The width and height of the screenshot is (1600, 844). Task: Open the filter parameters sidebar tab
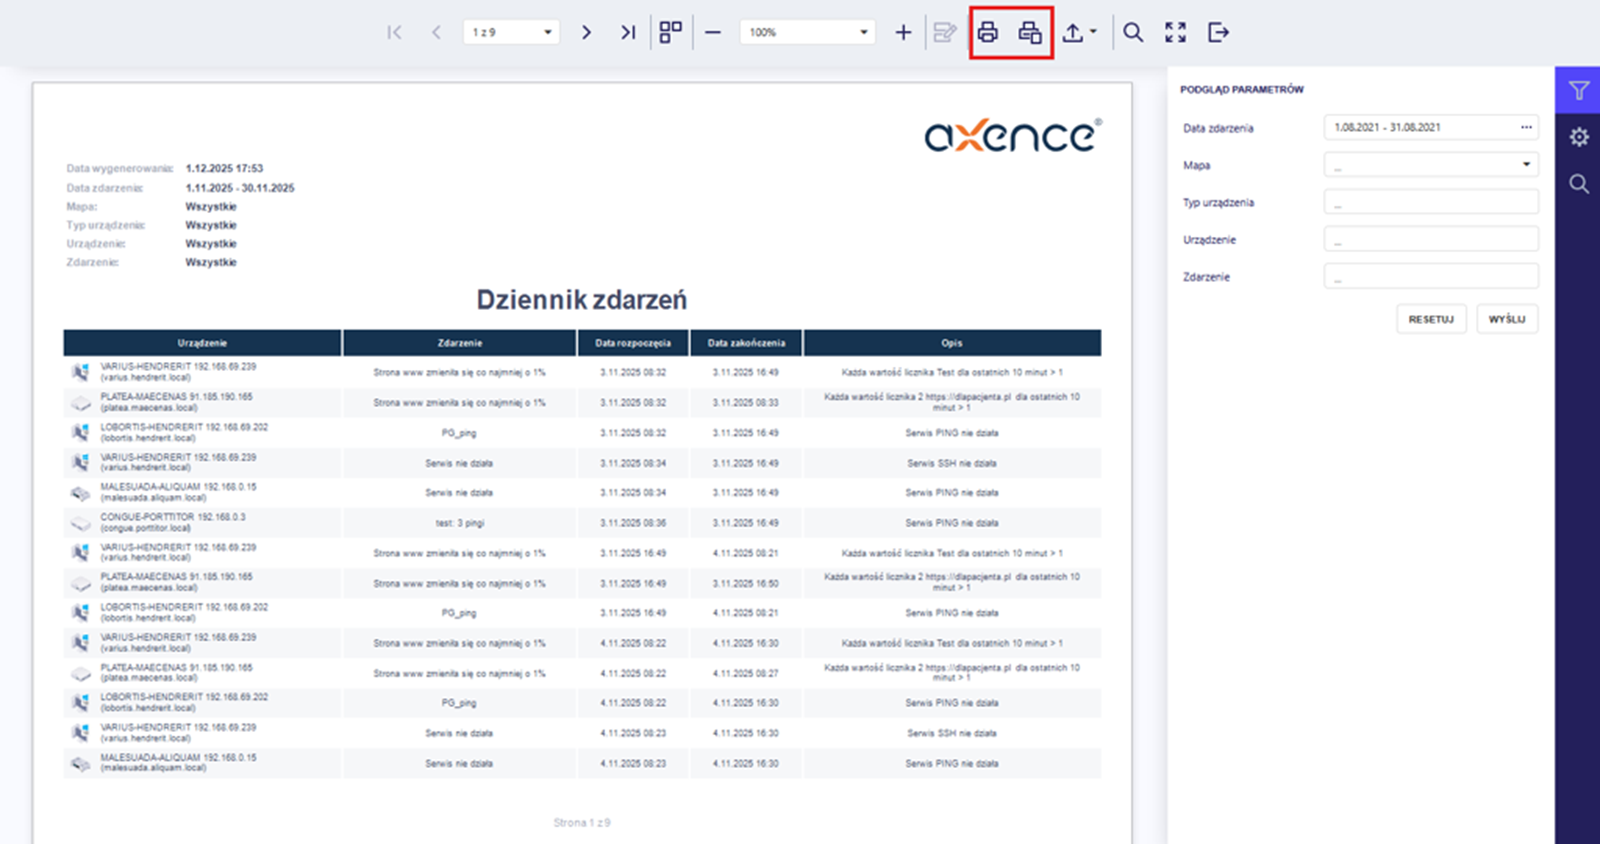pos(1578,91)
